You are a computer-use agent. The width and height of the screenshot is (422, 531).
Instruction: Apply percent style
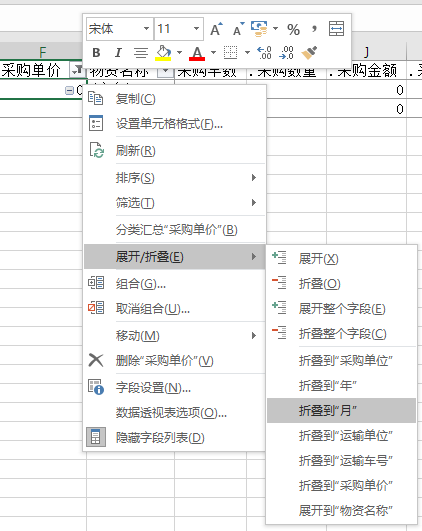[x=293, y=29]
